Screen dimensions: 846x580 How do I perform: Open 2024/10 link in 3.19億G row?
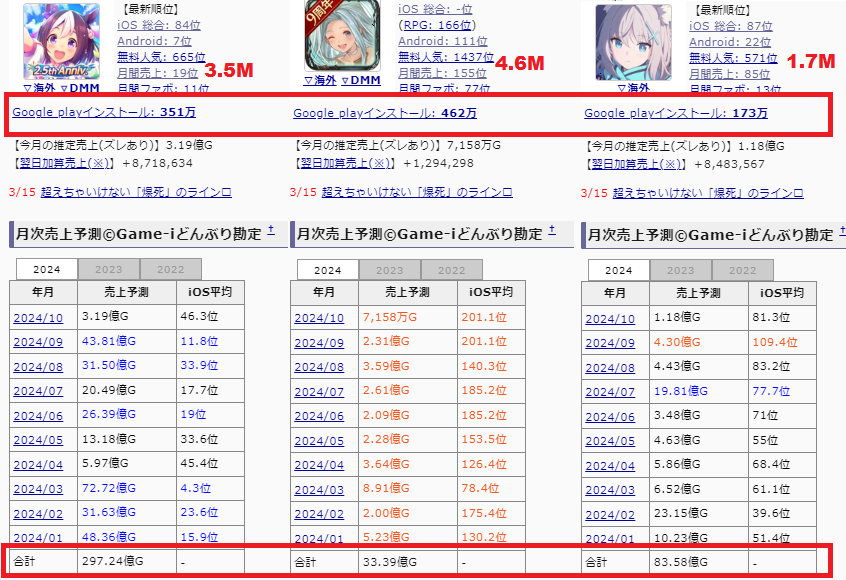38,318
